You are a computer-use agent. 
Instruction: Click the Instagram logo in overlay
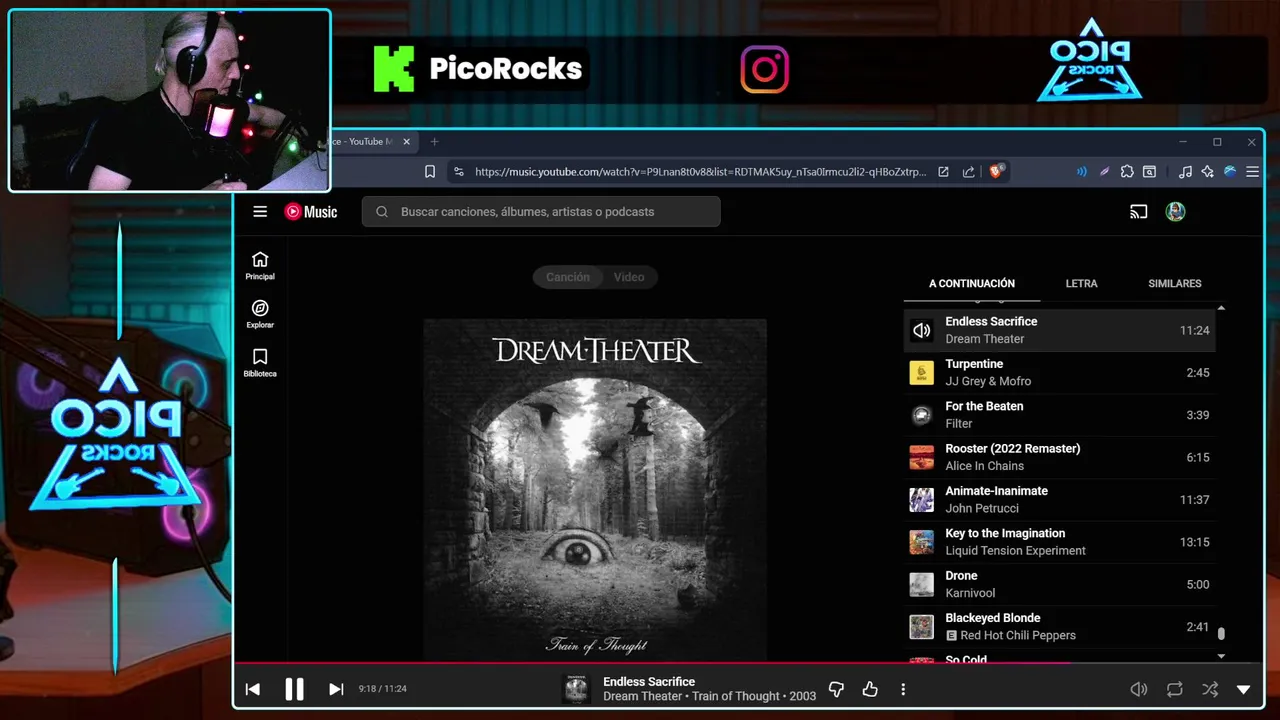point(765,69)
